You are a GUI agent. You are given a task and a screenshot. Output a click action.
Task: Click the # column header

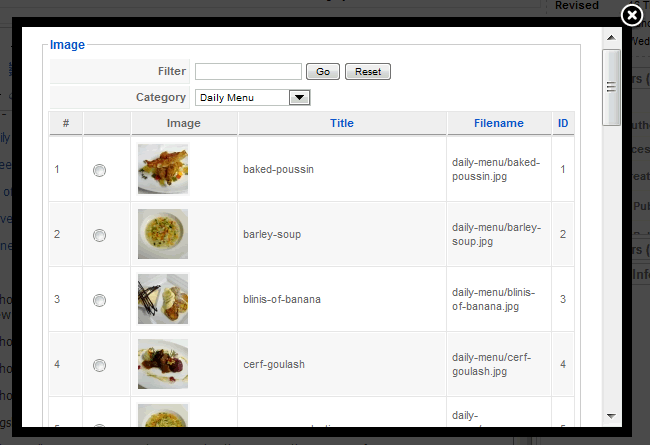(66, 123)
